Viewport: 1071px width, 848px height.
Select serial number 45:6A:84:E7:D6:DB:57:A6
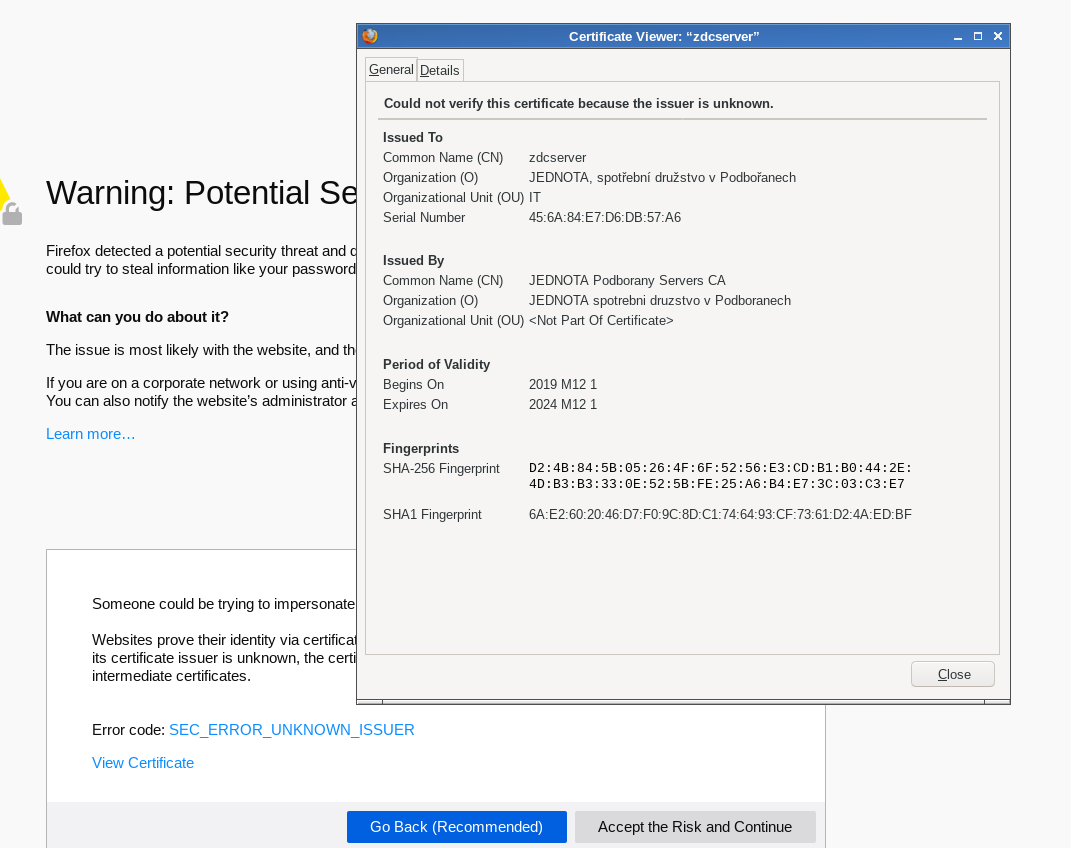604,217
